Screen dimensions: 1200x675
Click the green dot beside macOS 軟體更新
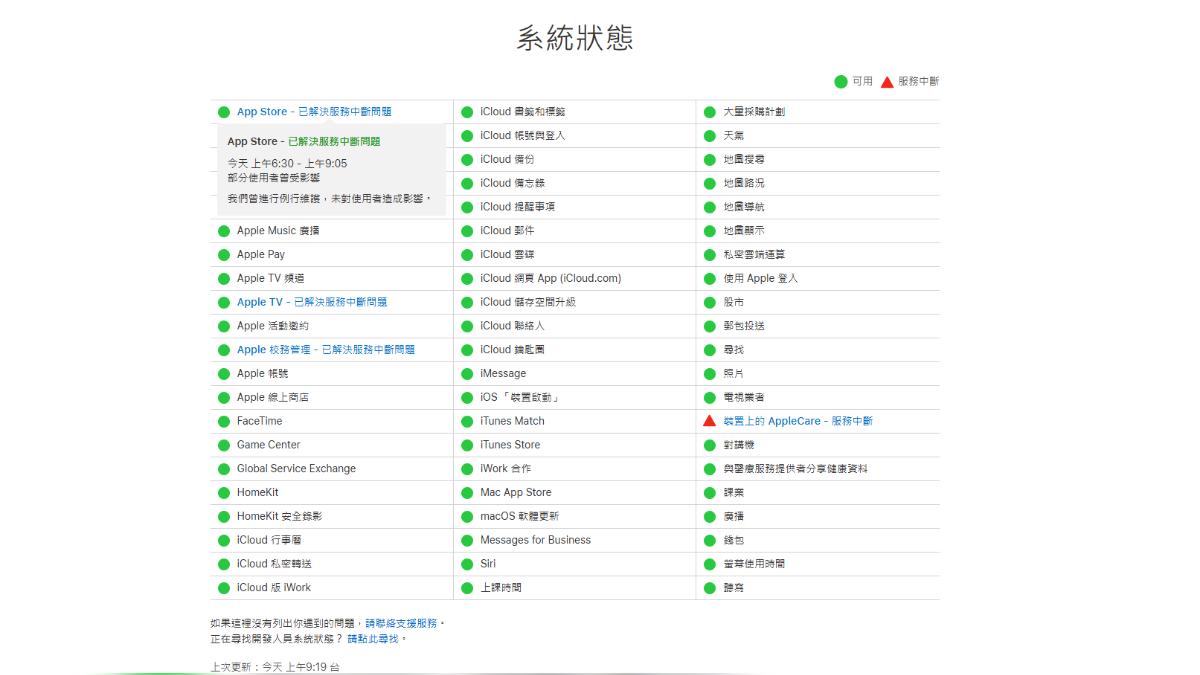pos(467,517)
